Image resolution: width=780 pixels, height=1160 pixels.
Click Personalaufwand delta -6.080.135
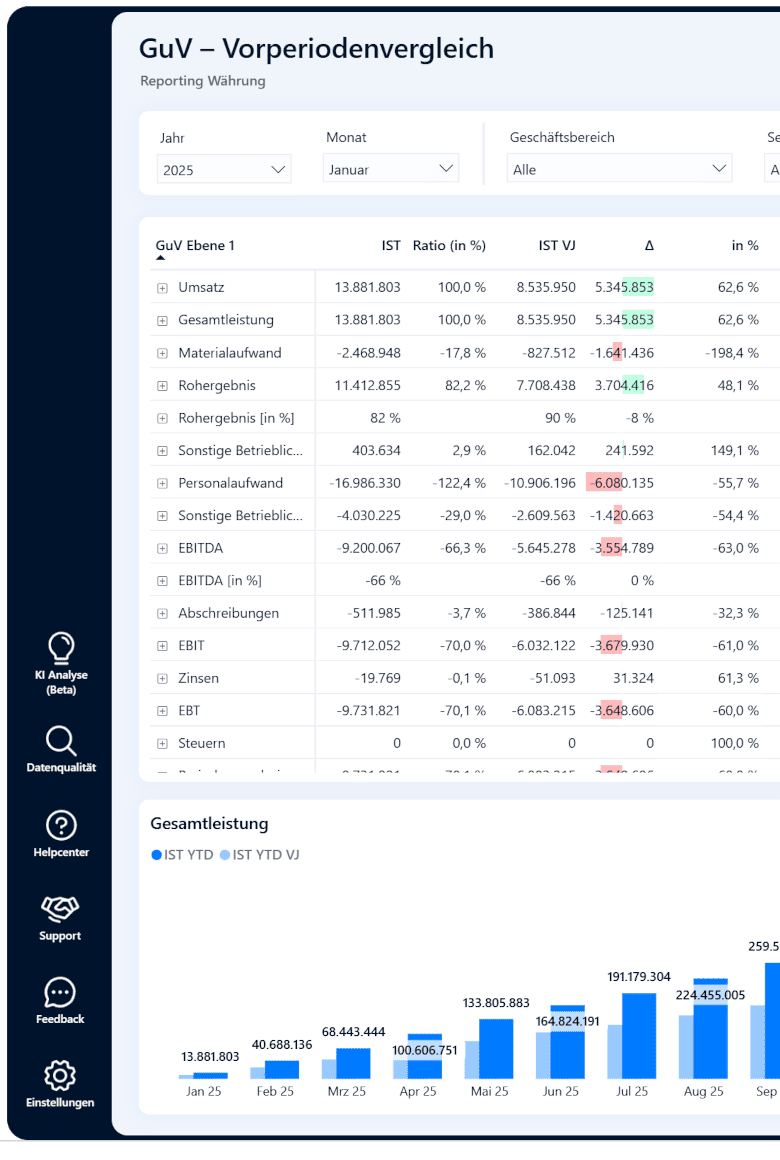pos(622,483)
